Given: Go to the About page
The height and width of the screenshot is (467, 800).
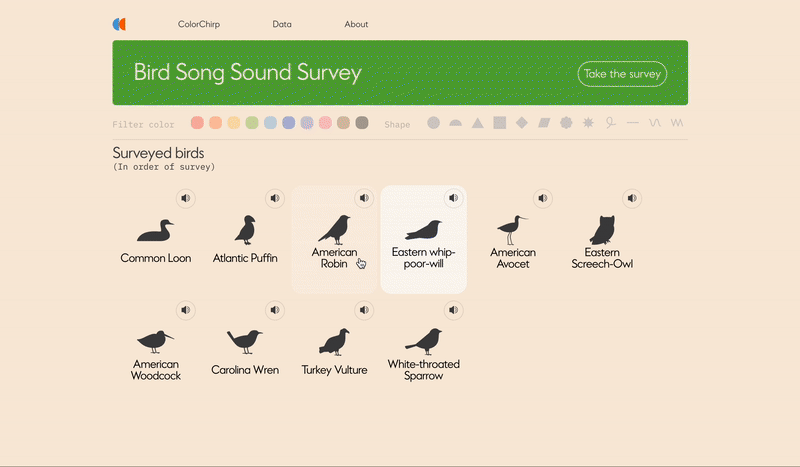Looking at the screenshot, I should (356, 24).
